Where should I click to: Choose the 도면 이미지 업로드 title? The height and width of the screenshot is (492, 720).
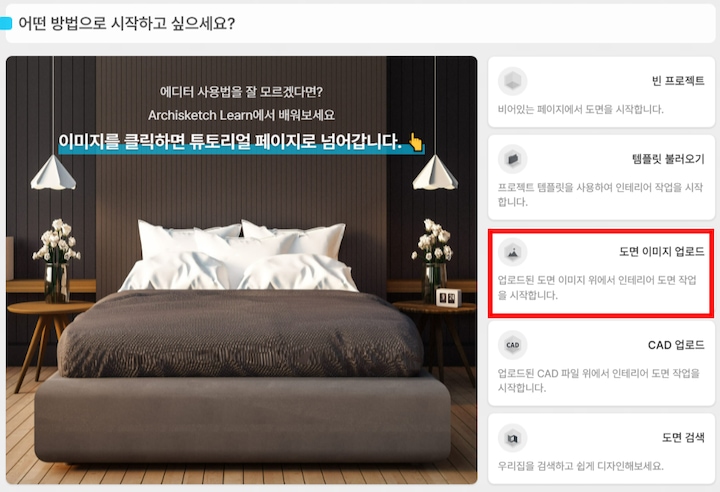[x=662, y=251]
